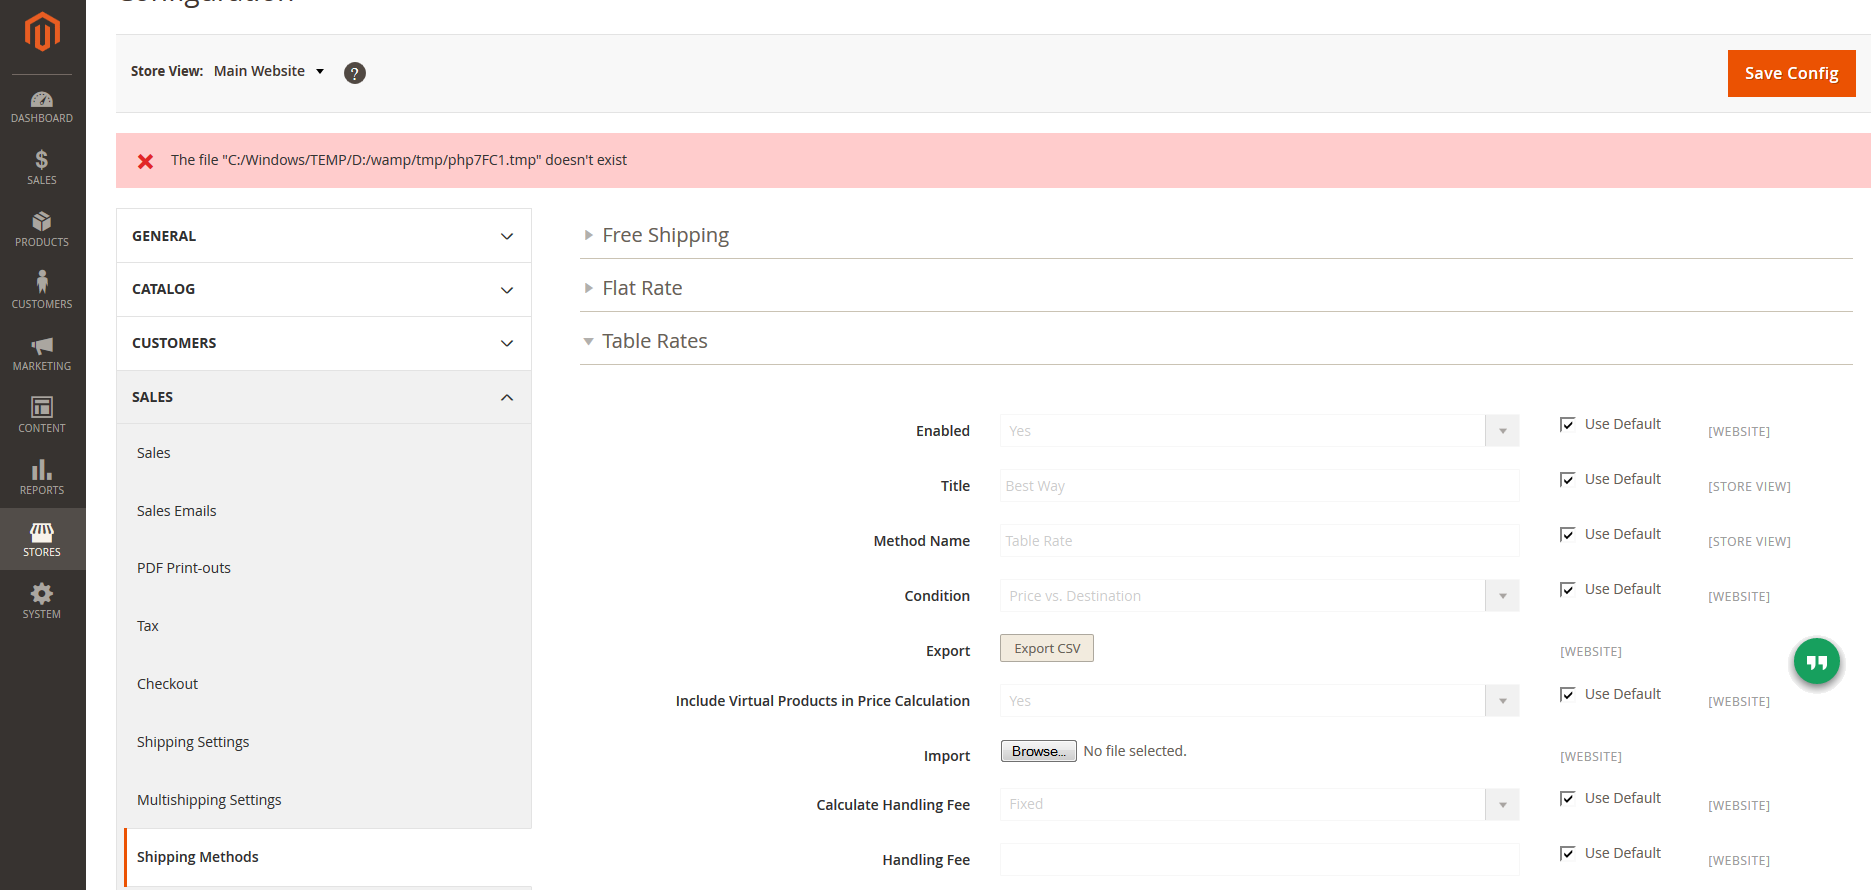Click the help question mark icon

tap(355, 73)
